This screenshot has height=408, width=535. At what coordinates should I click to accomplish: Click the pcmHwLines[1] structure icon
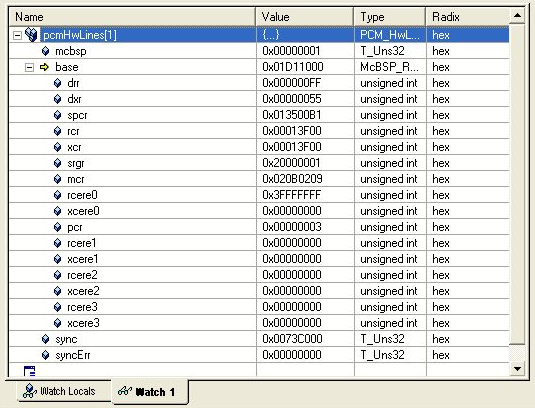[31, 34]
